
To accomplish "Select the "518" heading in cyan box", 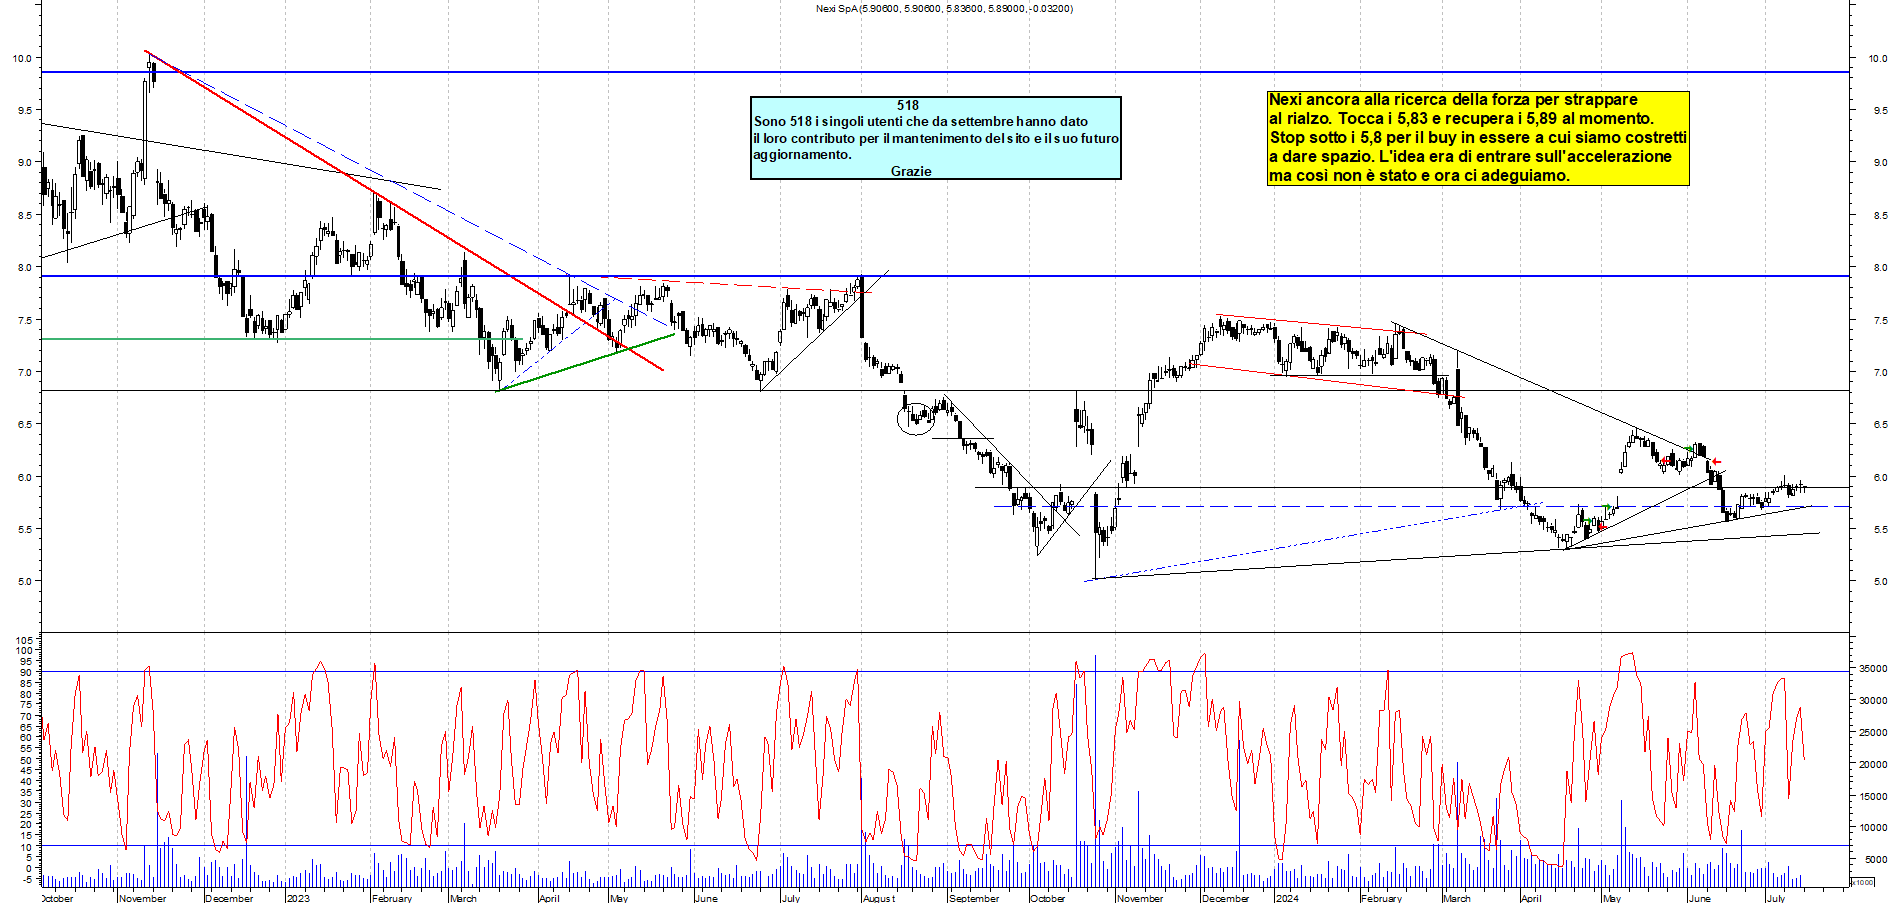I will (908, 105).
